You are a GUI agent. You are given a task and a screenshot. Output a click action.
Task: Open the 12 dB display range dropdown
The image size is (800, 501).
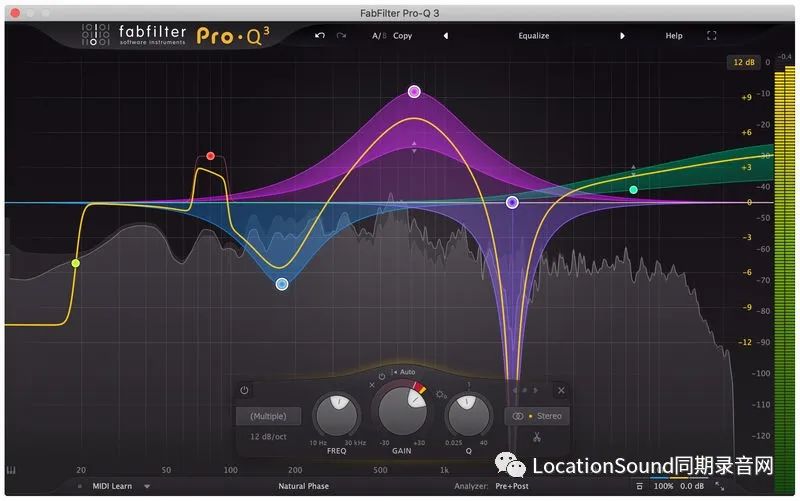tap(742, 63)
